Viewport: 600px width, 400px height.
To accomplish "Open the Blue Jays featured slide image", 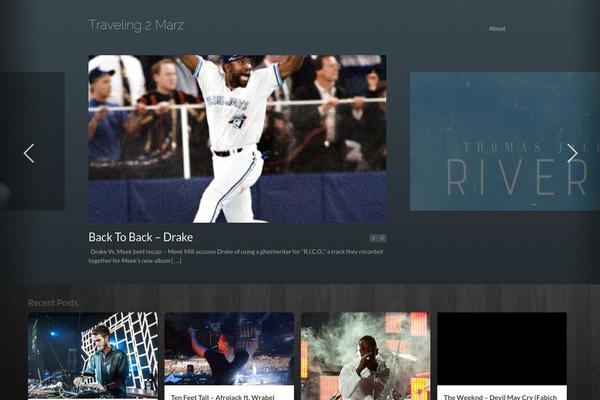I will (237, 139).
